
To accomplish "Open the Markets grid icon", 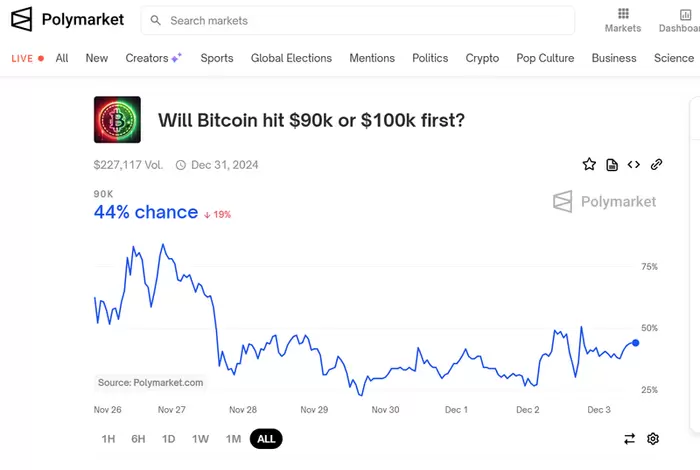I will click(623, 14).
